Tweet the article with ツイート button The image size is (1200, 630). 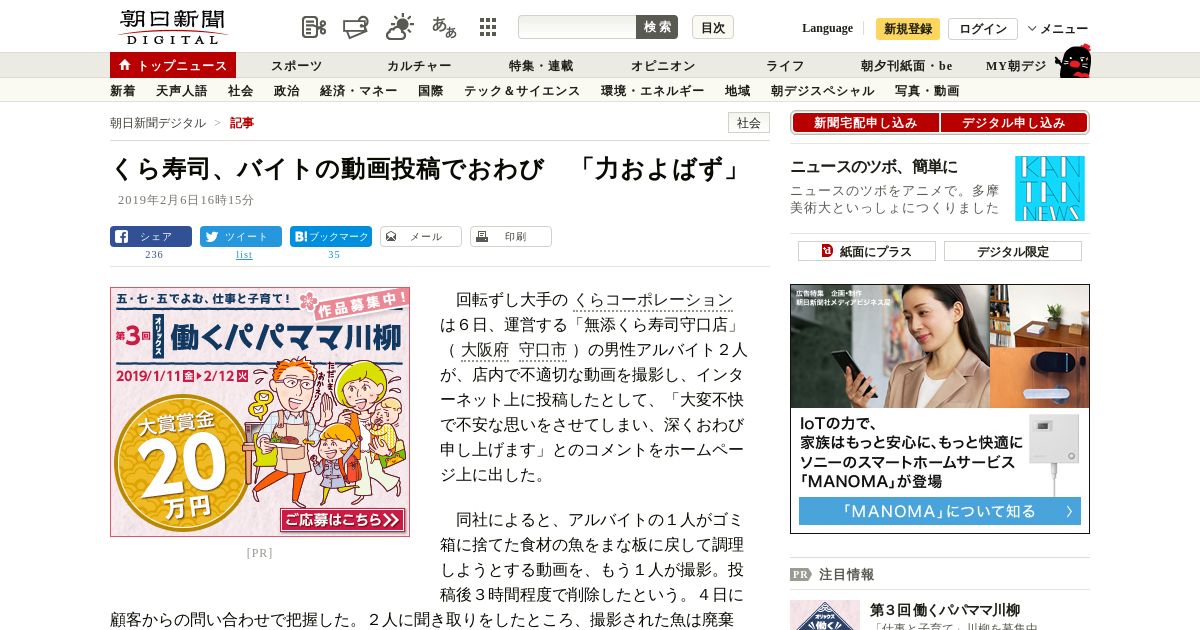point(241,237)
